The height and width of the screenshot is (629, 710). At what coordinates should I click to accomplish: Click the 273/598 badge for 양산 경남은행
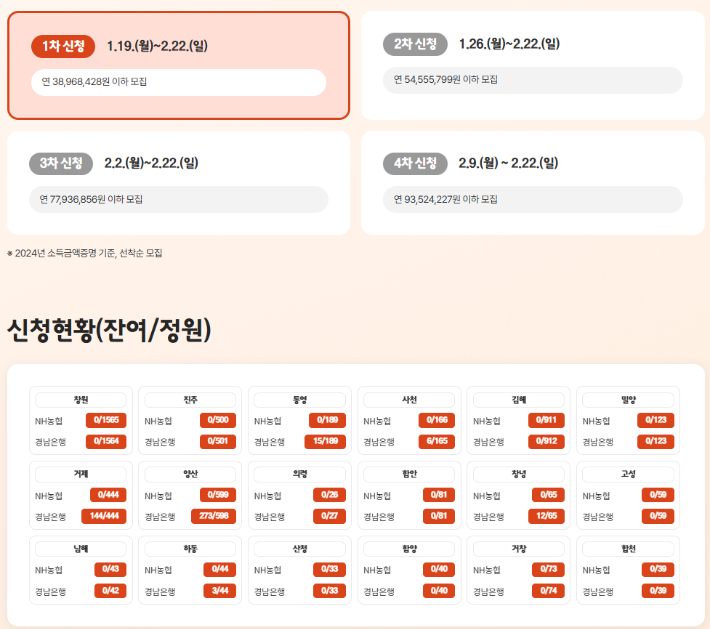click(x=214, y=516)
